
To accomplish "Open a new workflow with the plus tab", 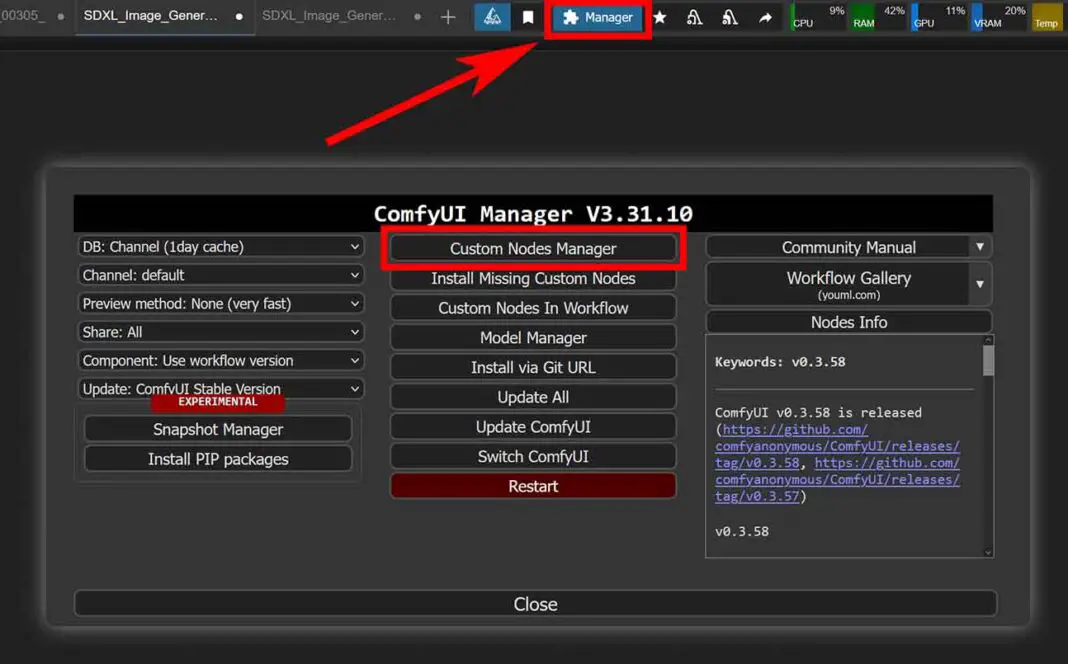I will [447, 16].
